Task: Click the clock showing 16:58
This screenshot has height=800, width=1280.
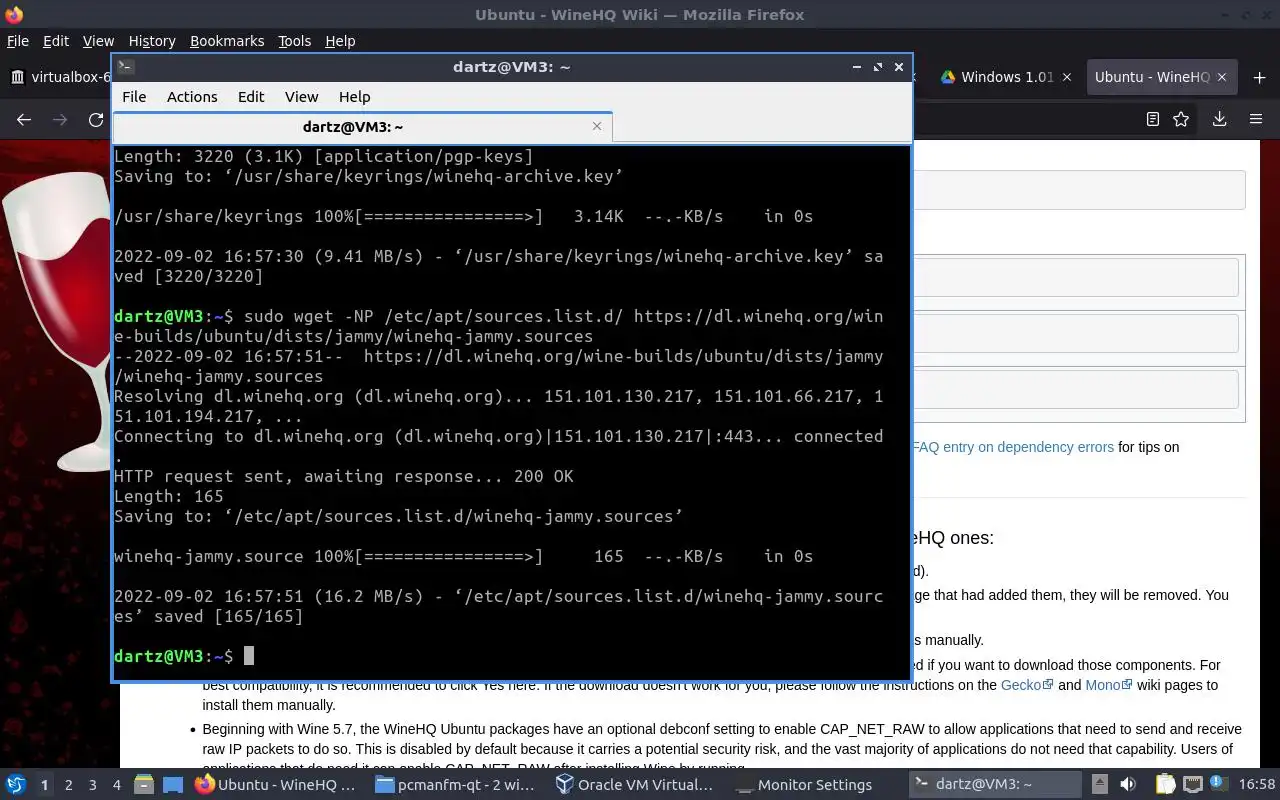Action: (x=1257, y=785)
